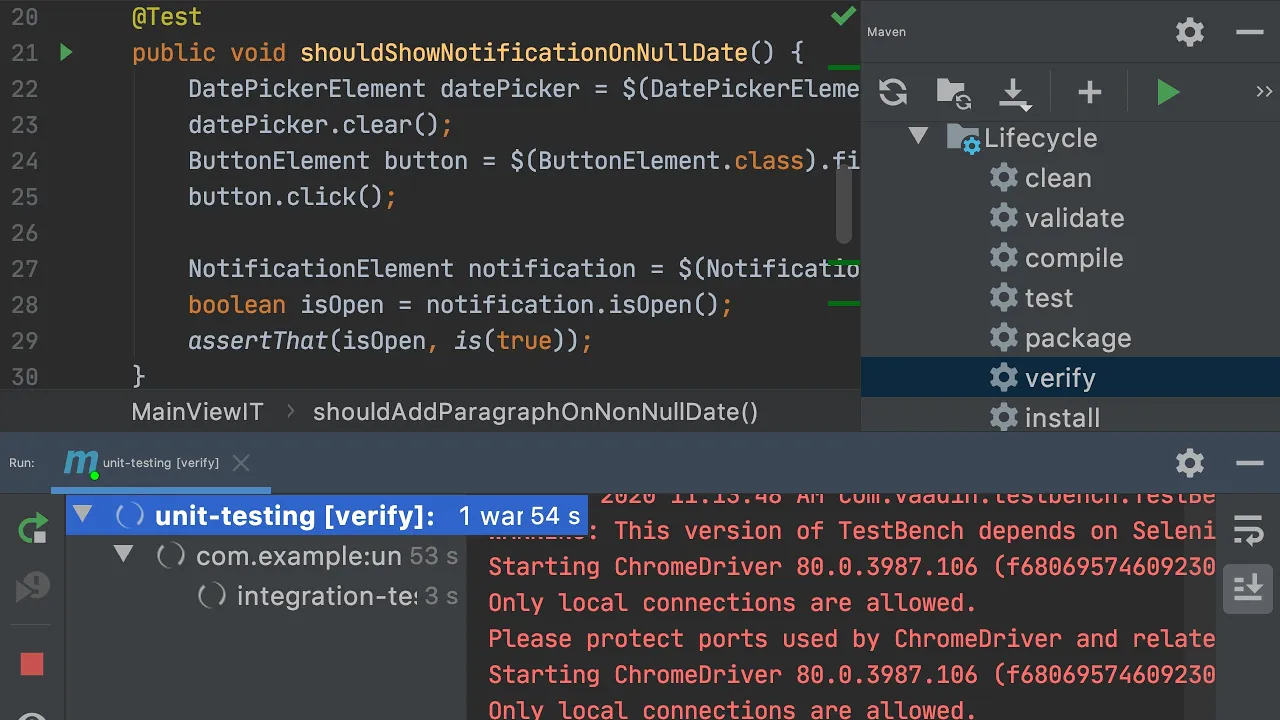
Task: Run Maven build with green play icon
Action: [1167, 93]
